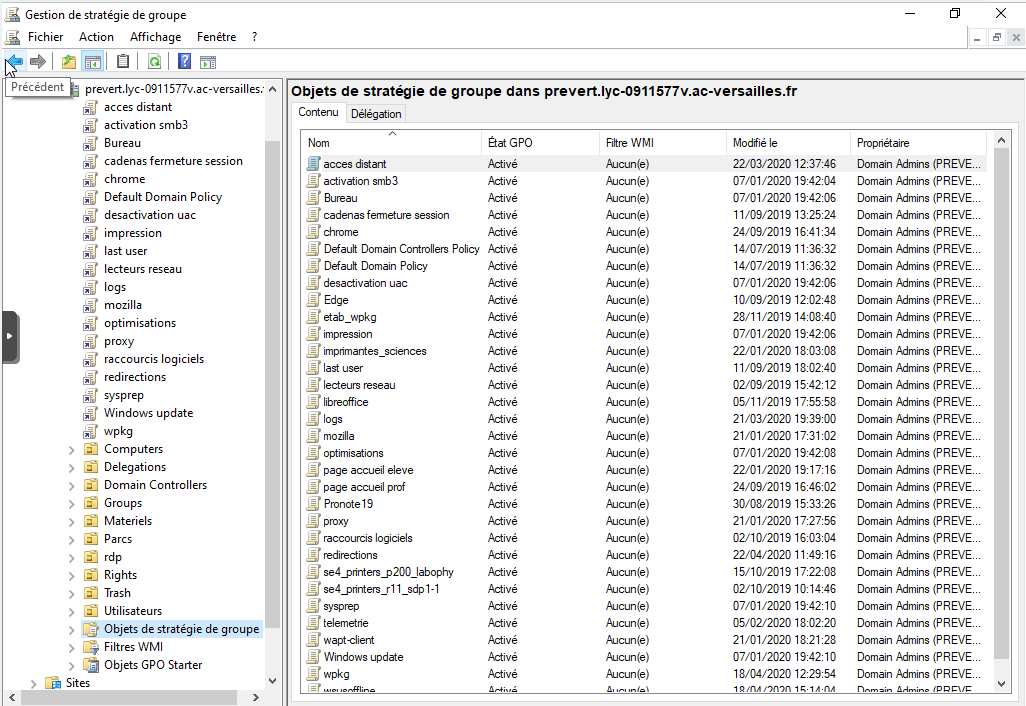Expand the Groups node

pyautogui.click(x=71, y=503)
